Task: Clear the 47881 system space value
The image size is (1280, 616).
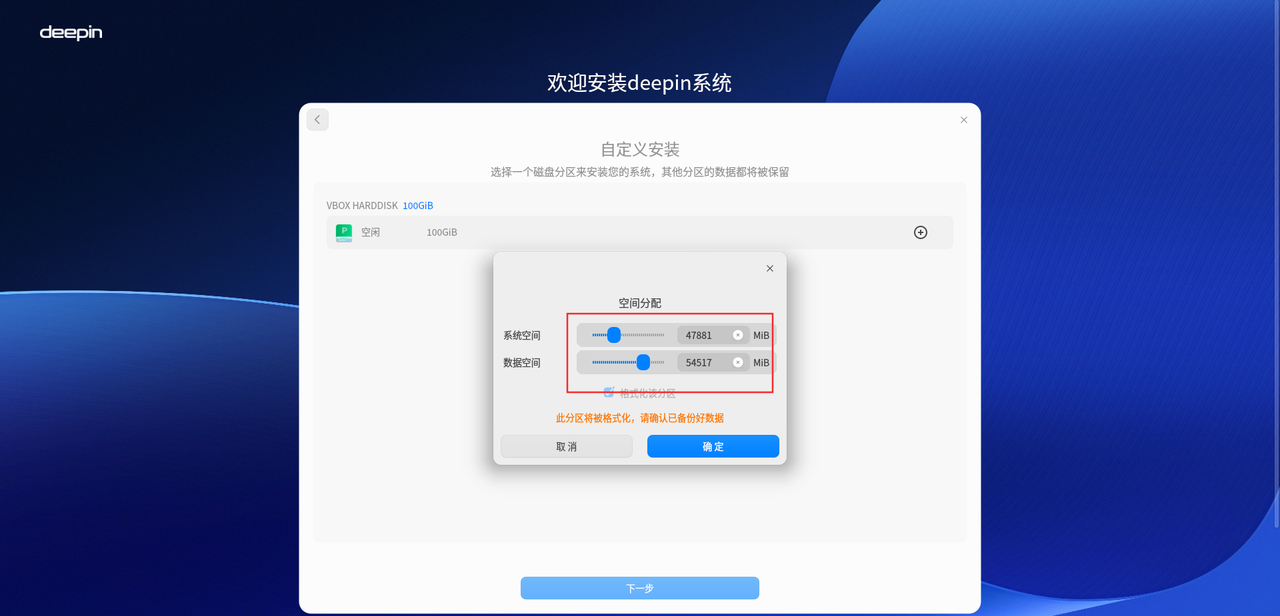Action: coord(738,335)
